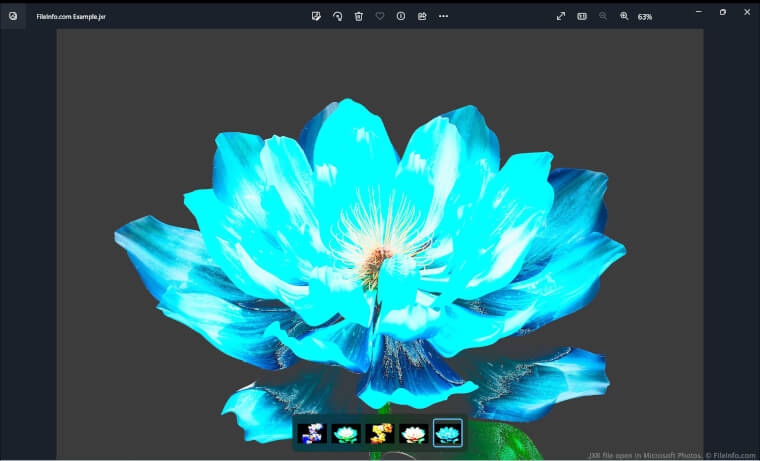
Task: Maximize the Photos window
Action: [723, 12]
